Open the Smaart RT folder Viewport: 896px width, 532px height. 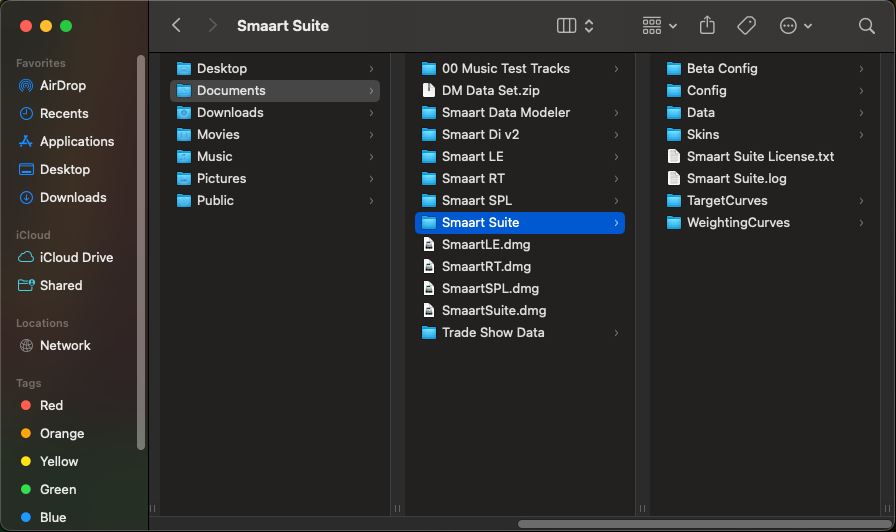click(x=520, y=179)
